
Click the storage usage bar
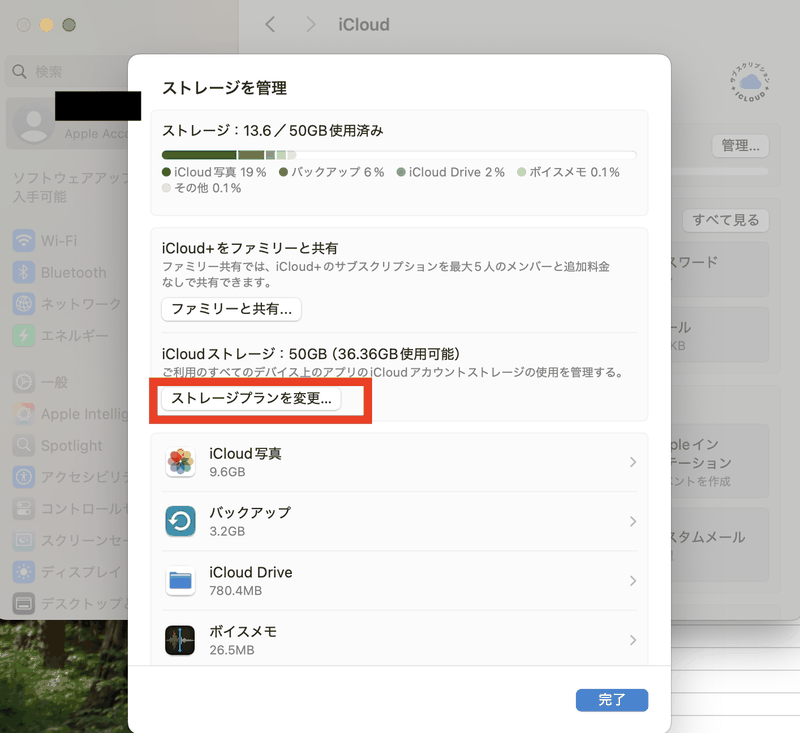(x=399, y=155)
